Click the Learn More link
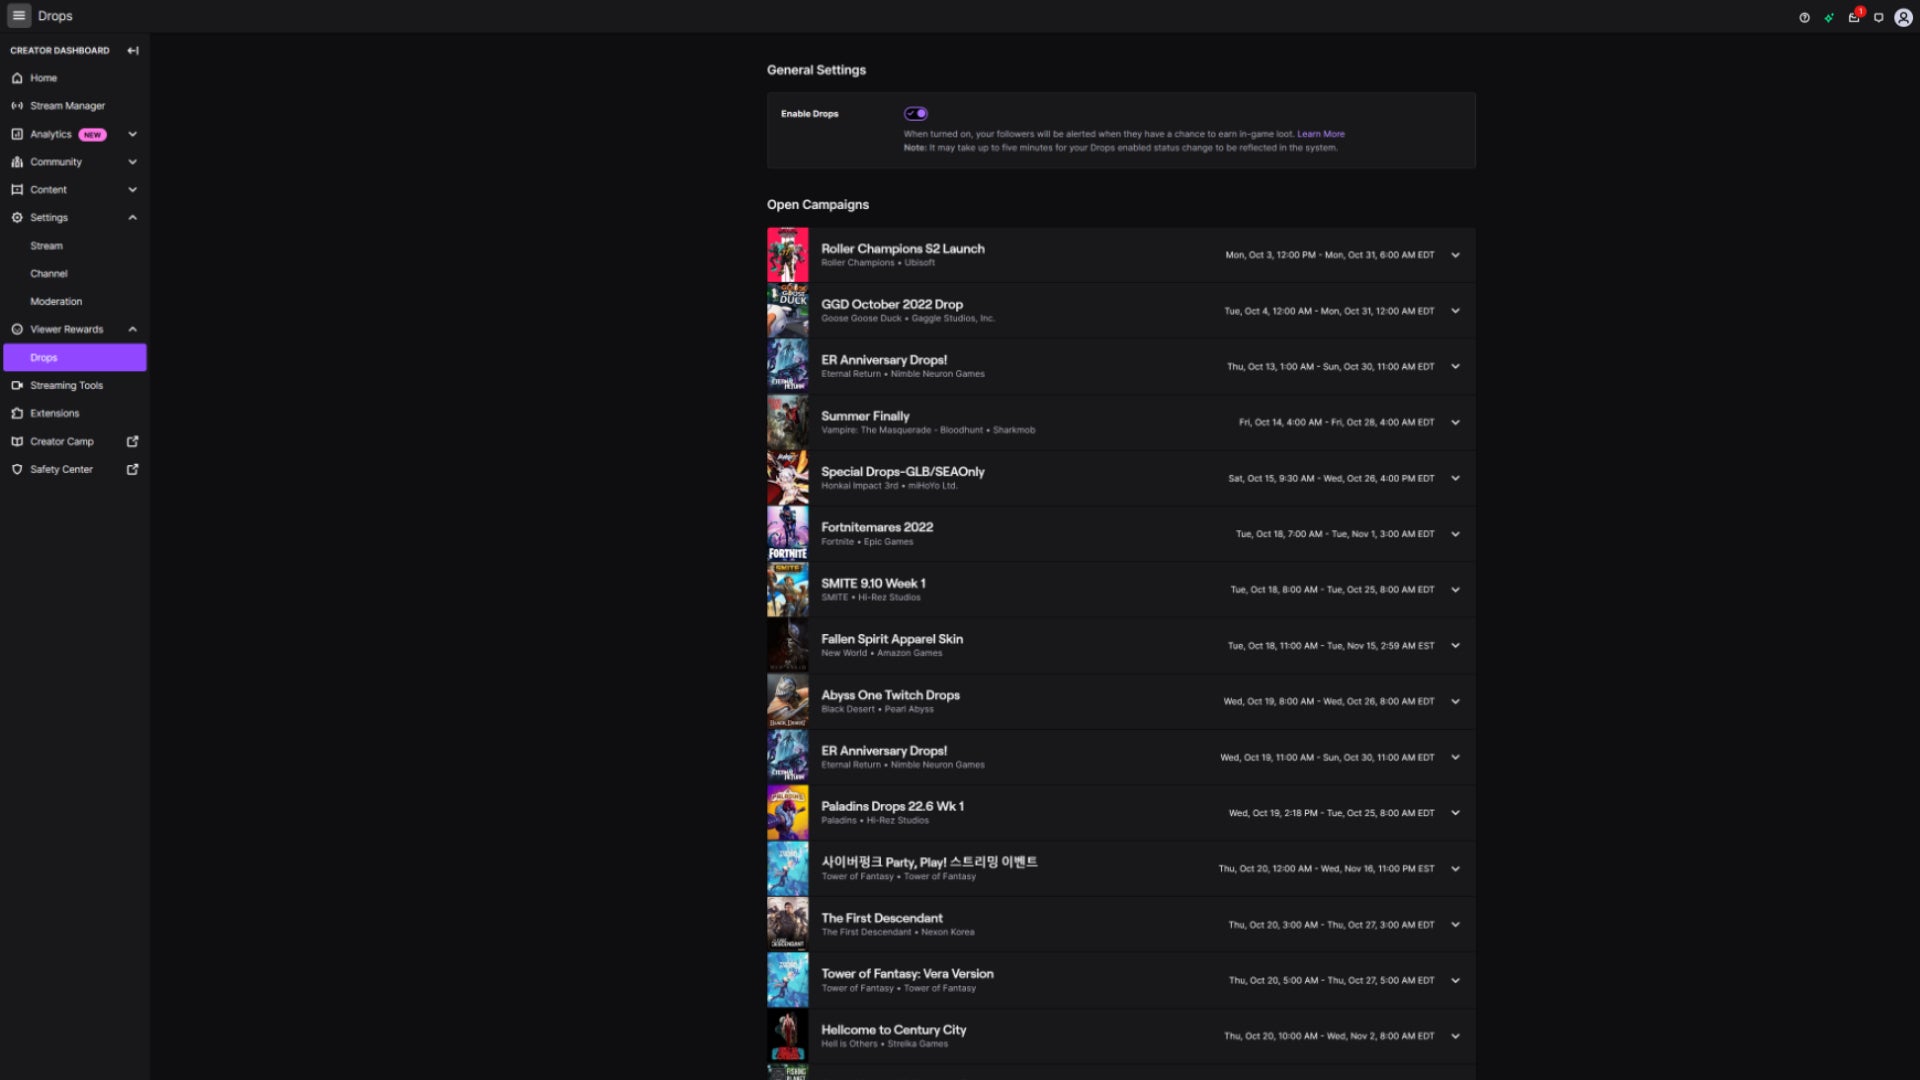The height and width of the screenshot is (1080, 1920). click(1320, 133)
